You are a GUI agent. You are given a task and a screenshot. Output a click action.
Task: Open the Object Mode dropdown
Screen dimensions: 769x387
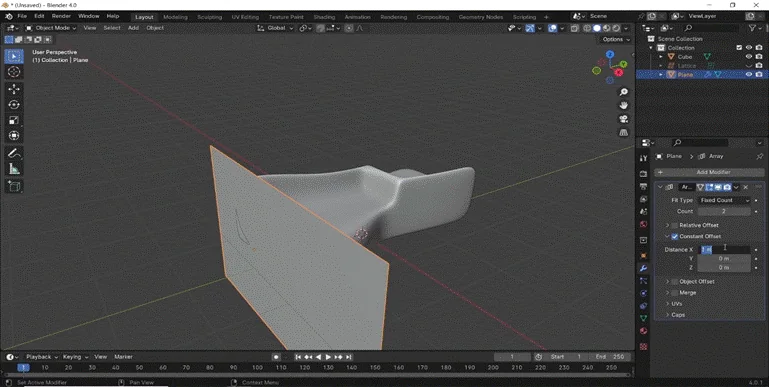(x=51, y=28)
